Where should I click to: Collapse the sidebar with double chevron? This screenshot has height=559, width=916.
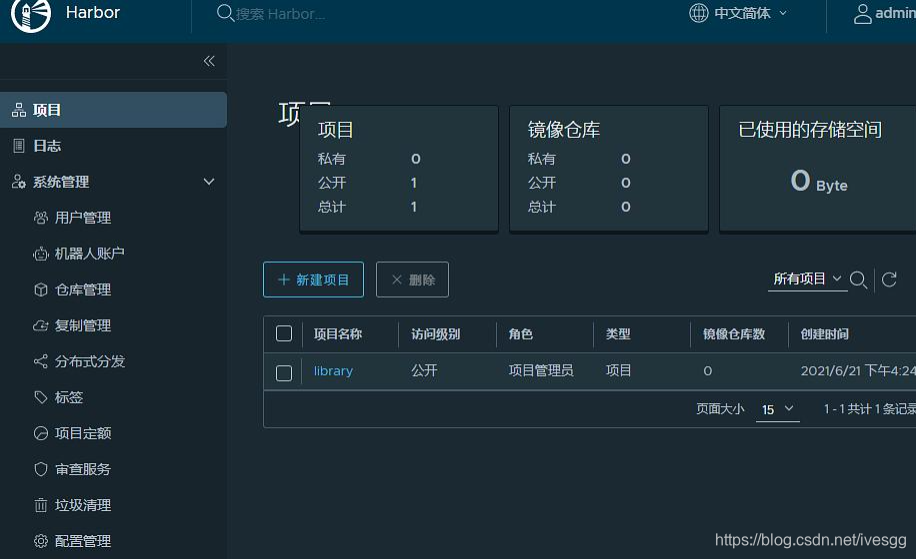(209, 61)
